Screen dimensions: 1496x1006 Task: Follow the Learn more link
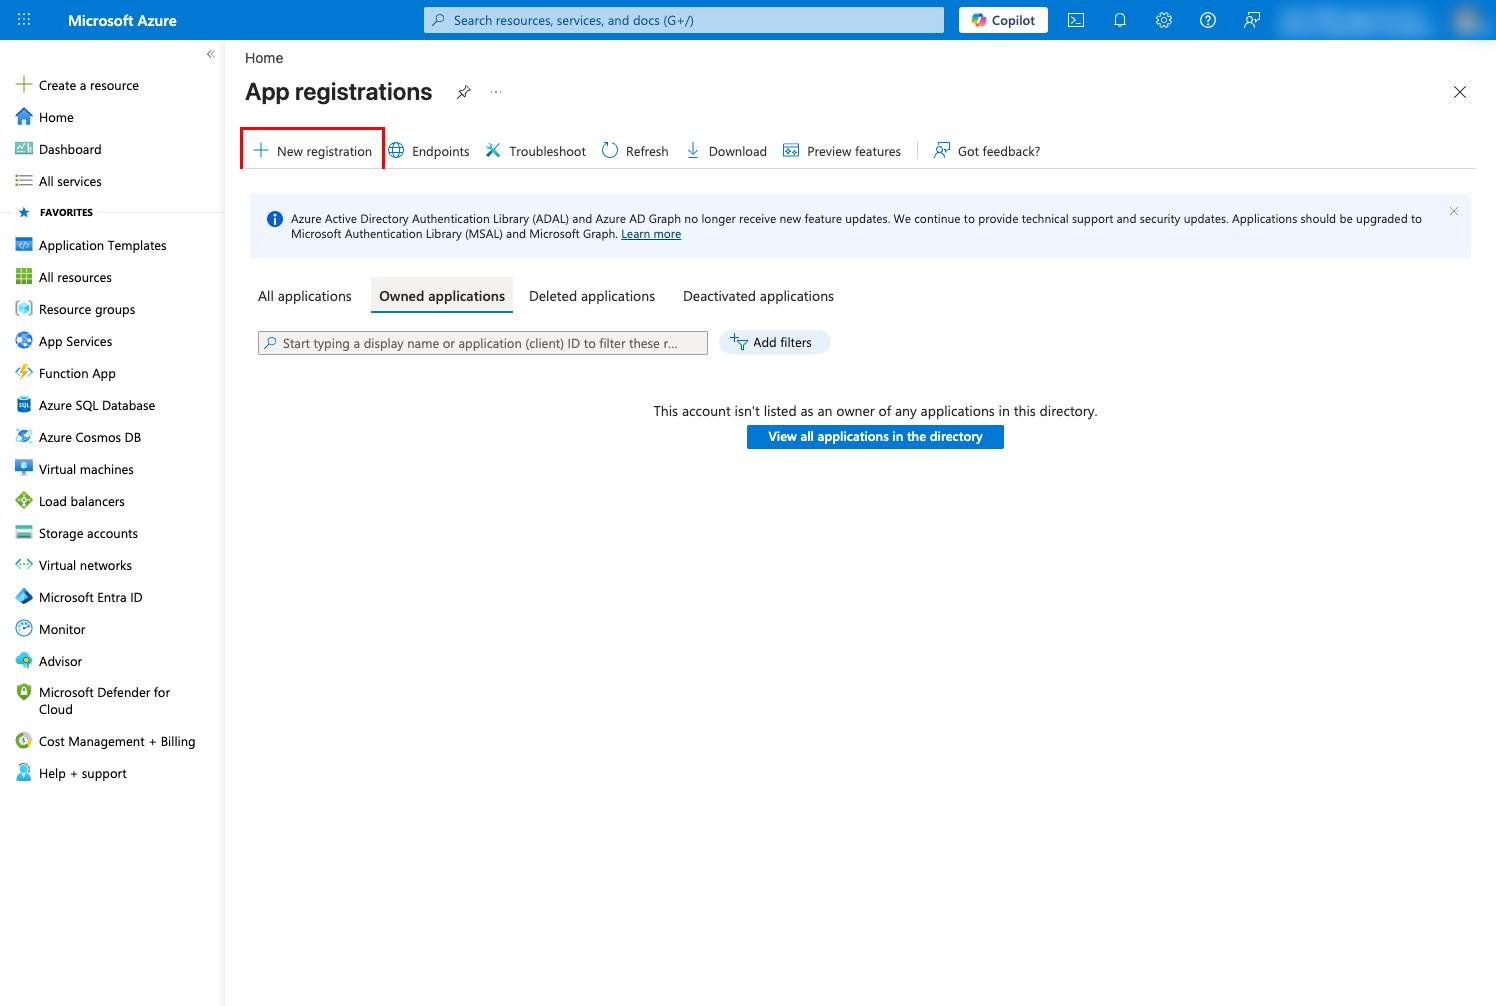pos(651,234)
